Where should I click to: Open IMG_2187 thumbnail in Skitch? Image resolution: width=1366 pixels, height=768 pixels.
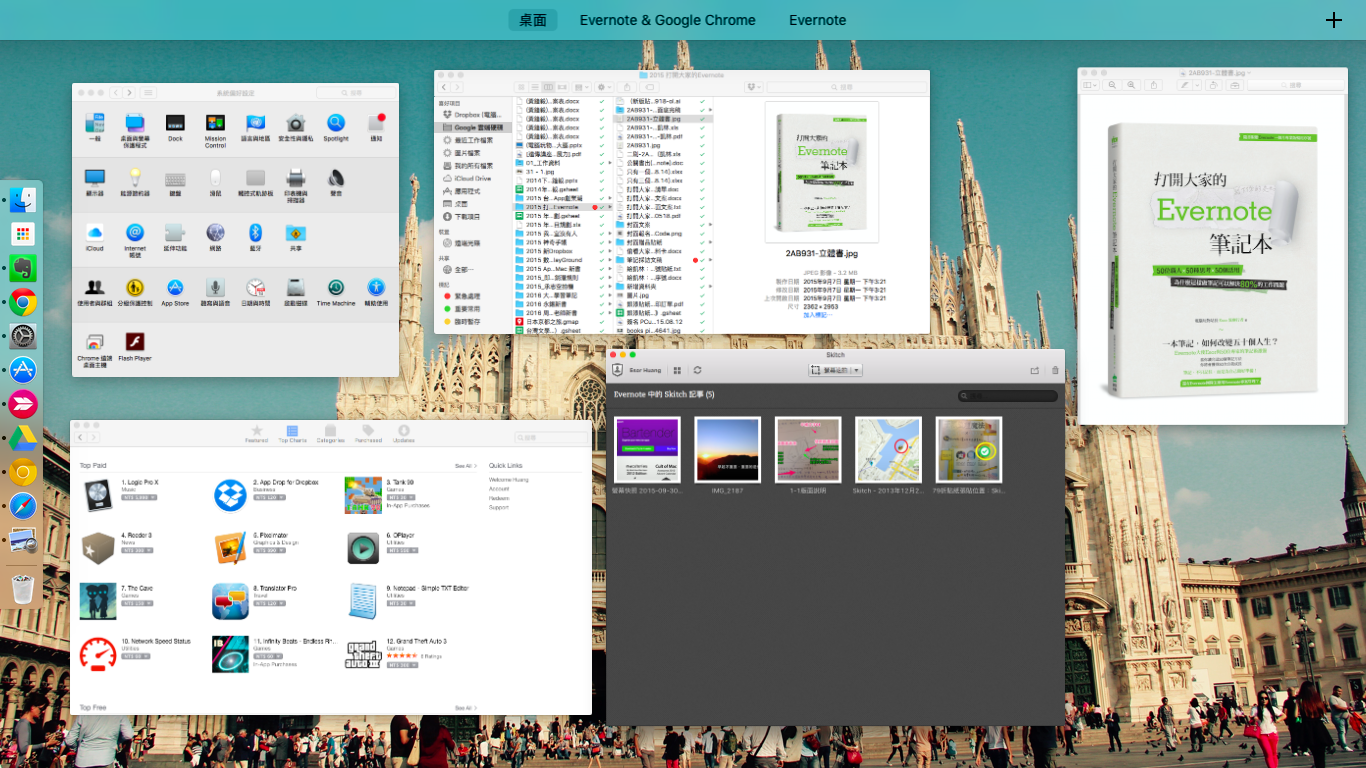pos(727,450)
